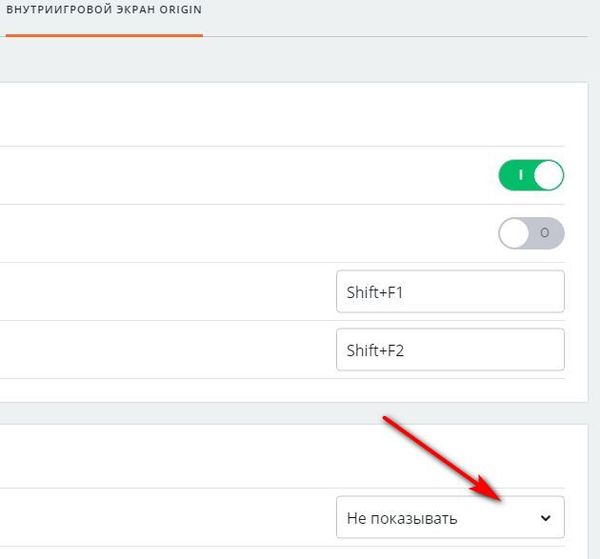Turn off the green enabled toggle
This screenshot has height=559, width=600.
tap(531, 175)
